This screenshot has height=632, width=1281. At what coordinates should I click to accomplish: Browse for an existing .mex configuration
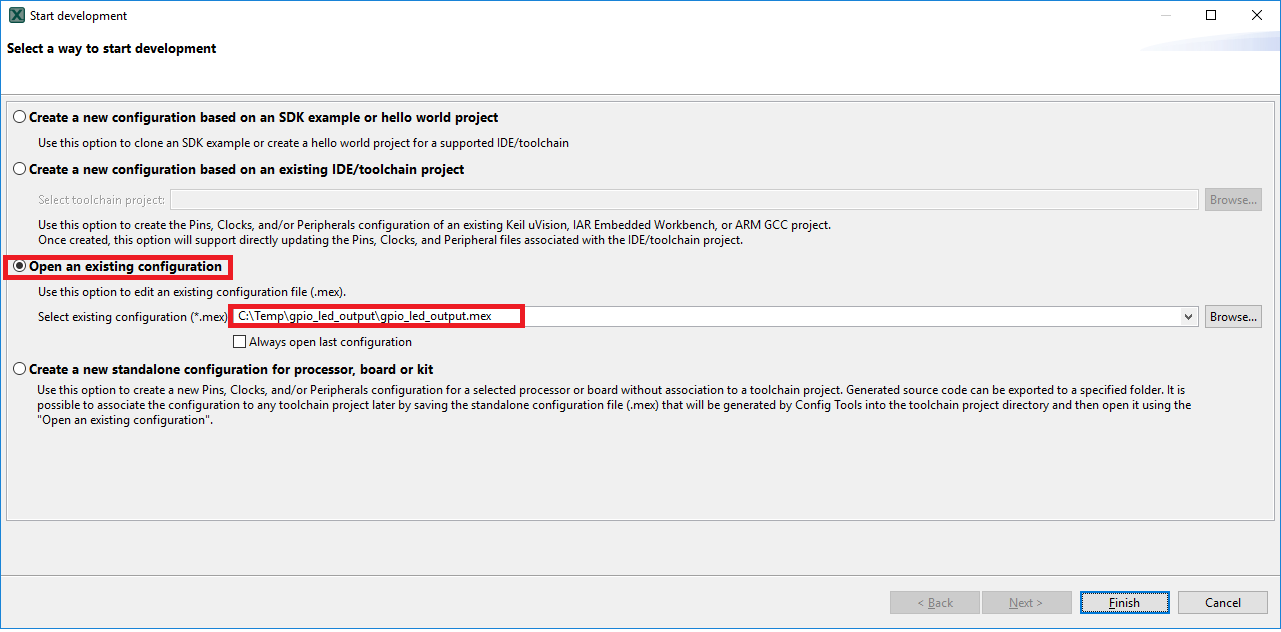[x=1232, y=317]
